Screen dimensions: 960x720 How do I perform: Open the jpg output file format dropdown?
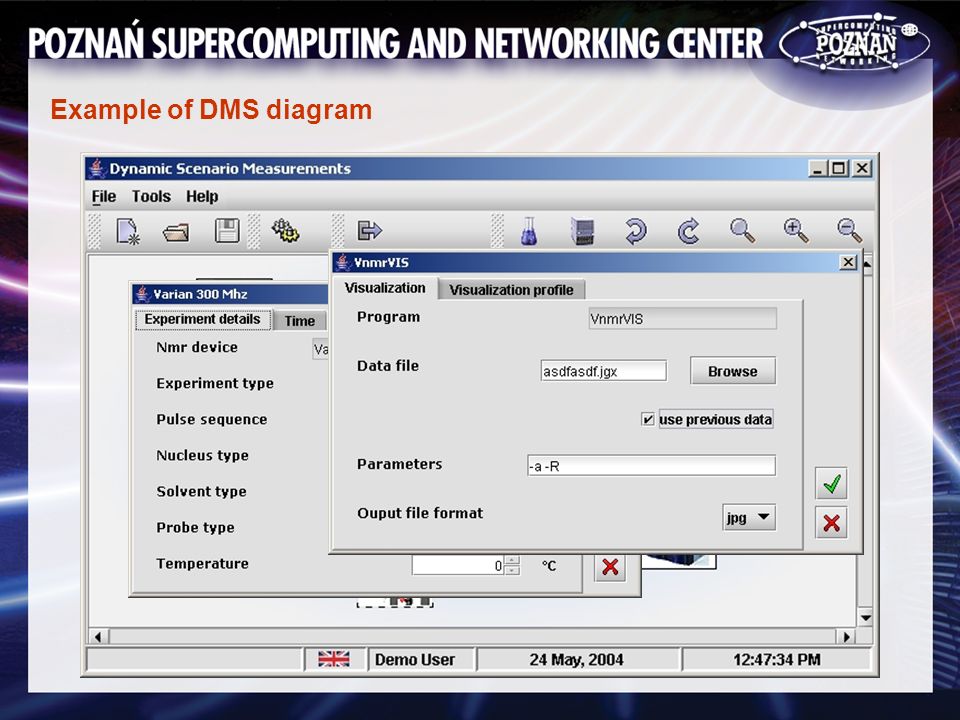tap(749, 517)
